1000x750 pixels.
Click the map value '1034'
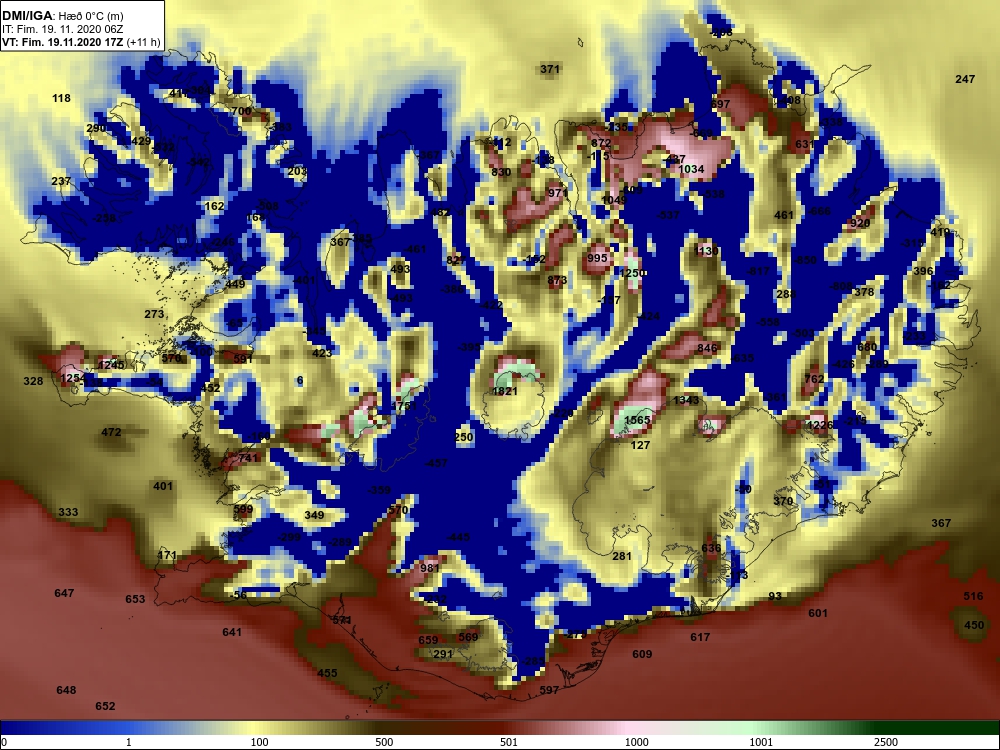[691, 169]
